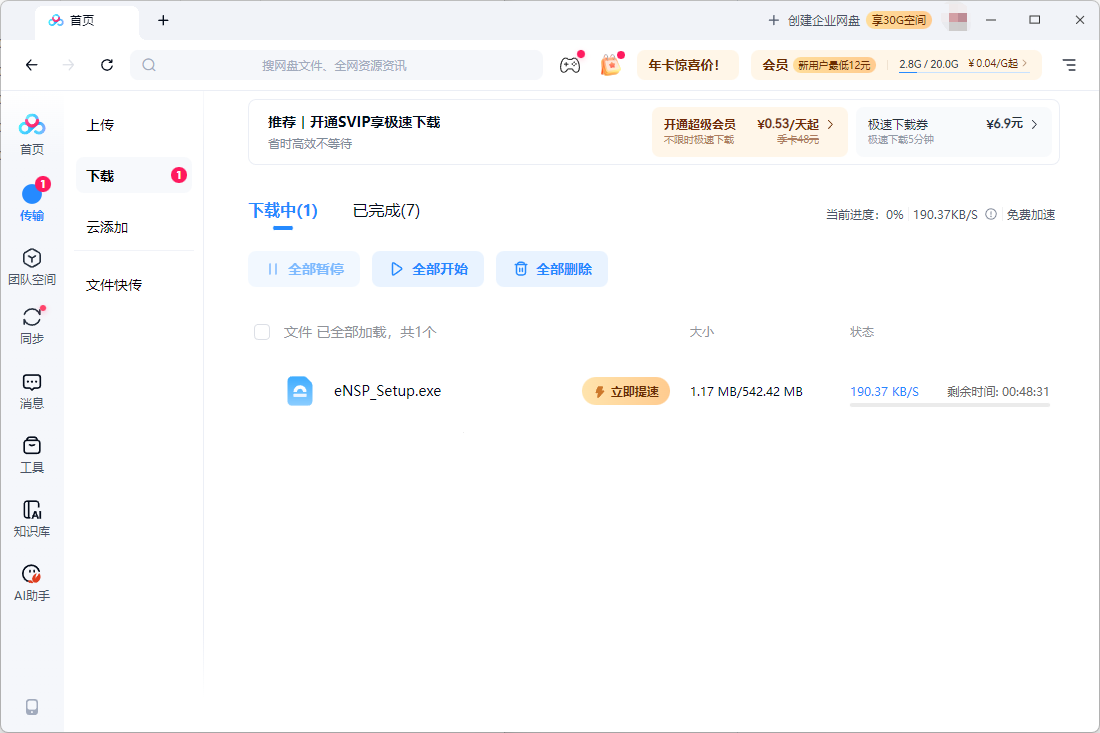Click the eNSP_Setup.exe file name

click(x=387, y=391)
